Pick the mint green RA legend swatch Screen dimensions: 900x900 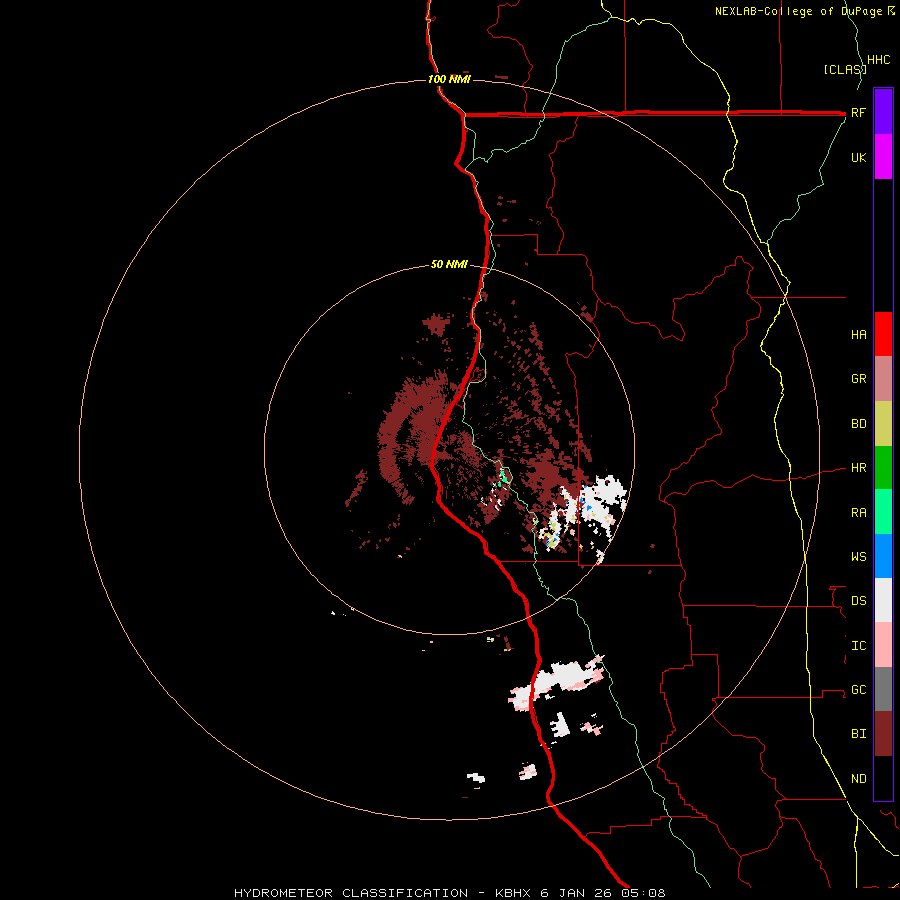883,512
